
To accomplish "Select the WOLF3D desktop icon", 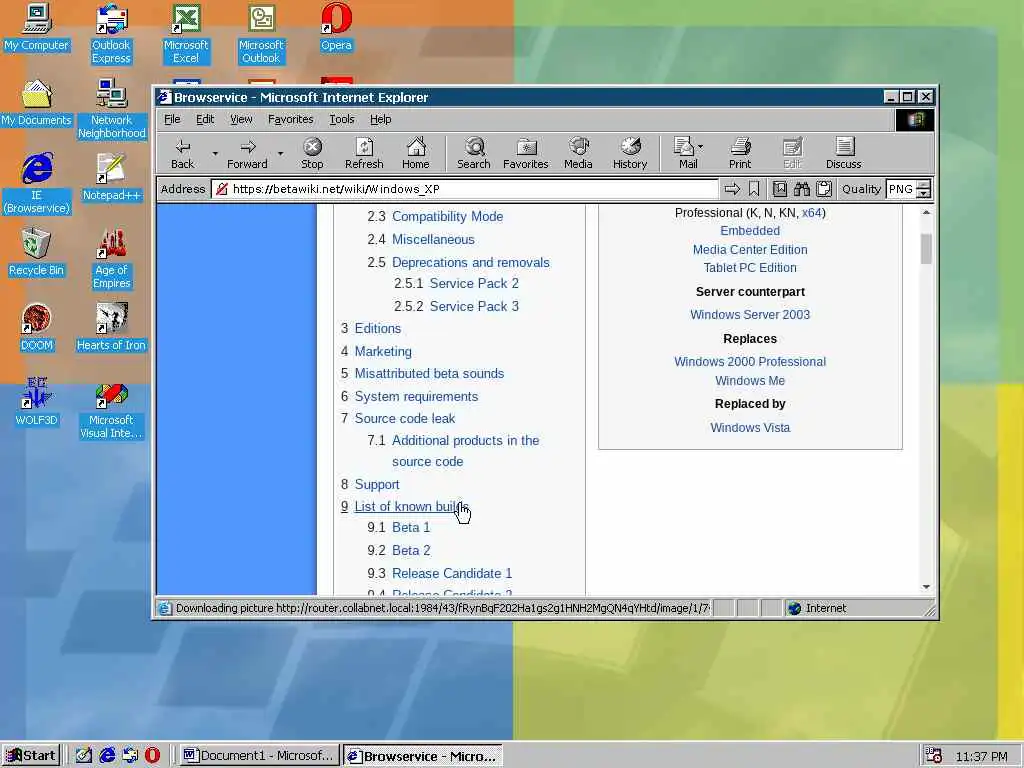I will click(x=36, y=402).
